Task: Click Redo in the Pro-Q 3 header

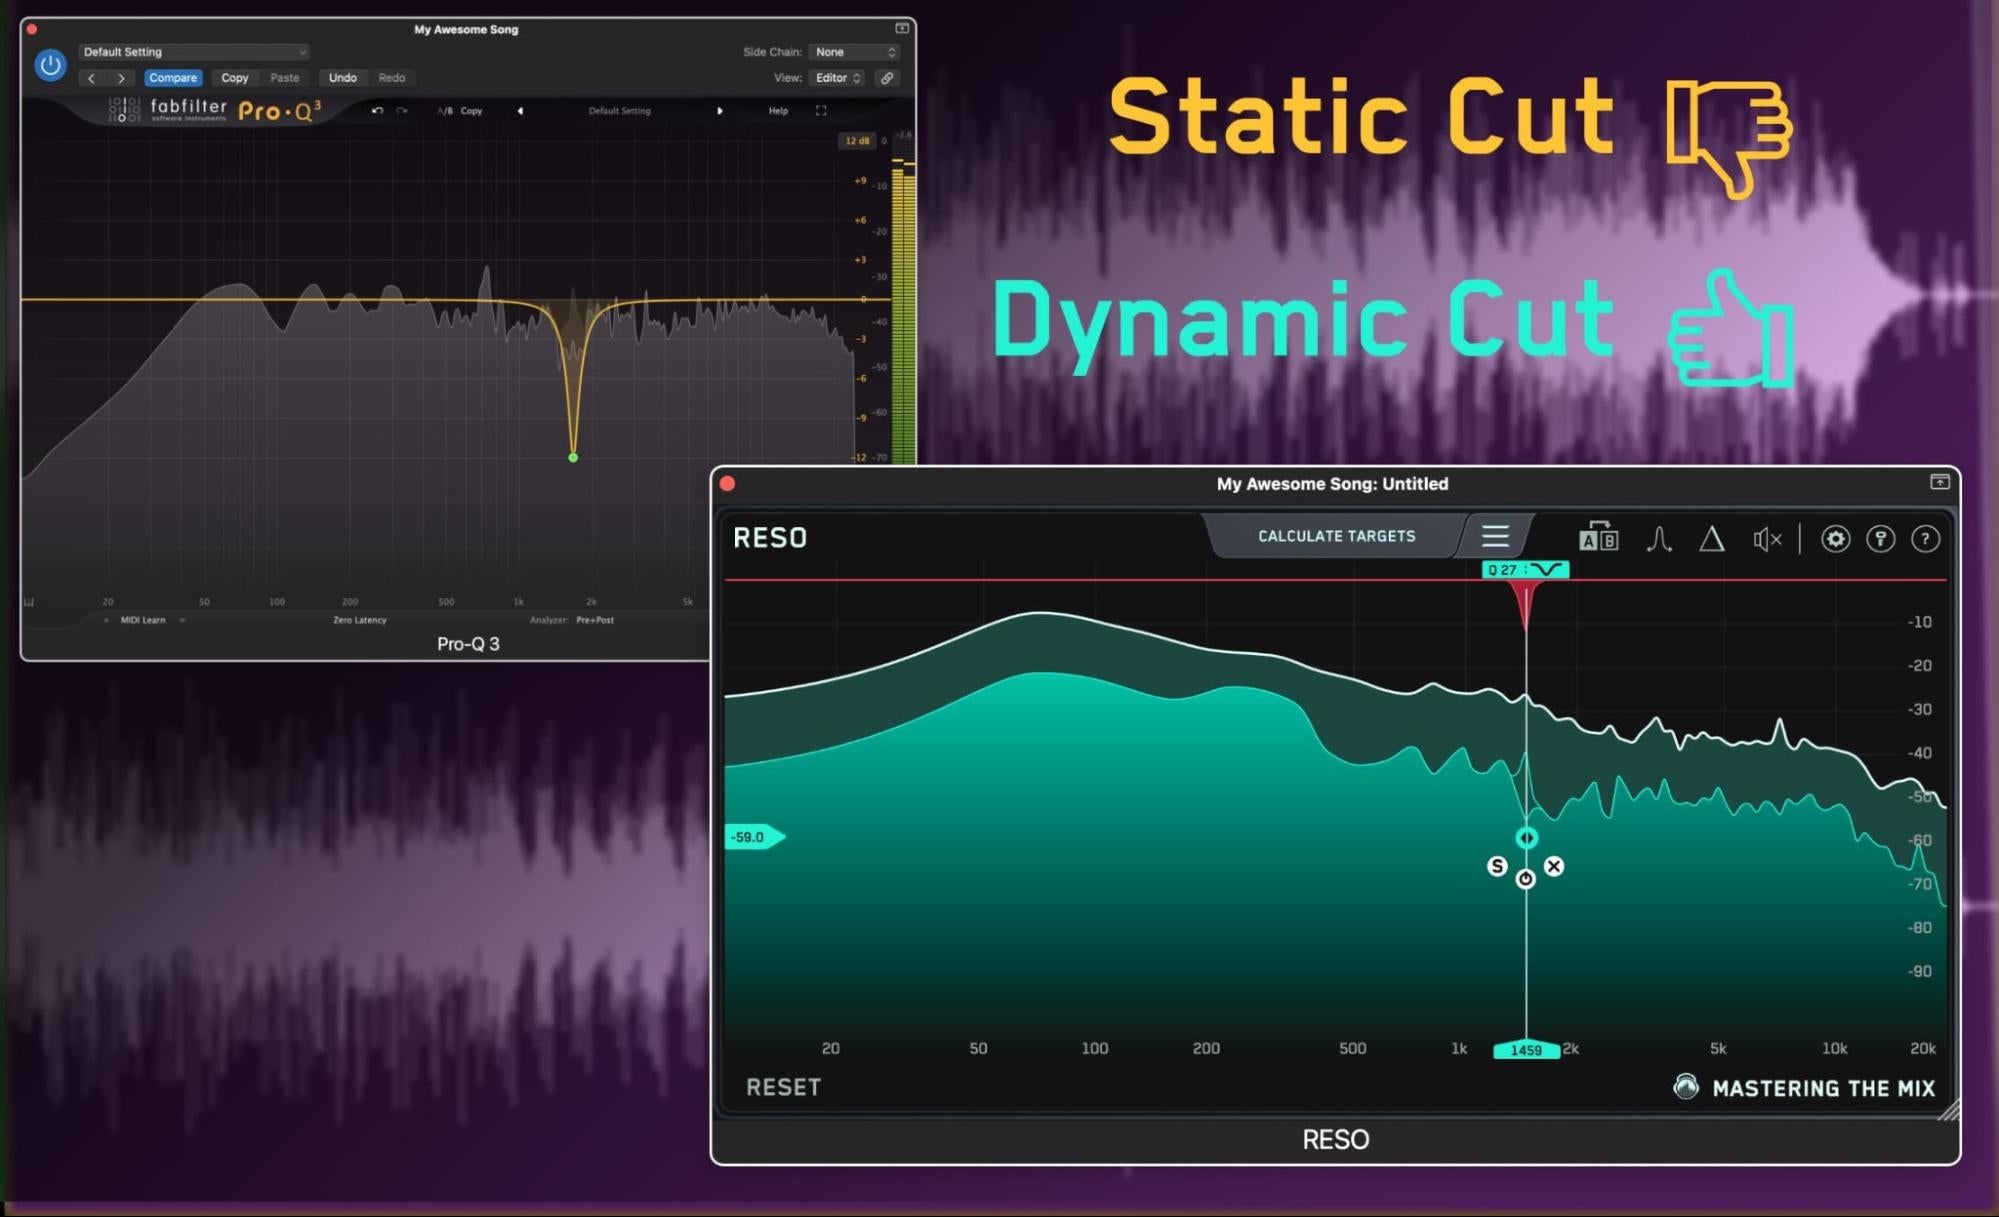Action: click(x=392, y=78)
